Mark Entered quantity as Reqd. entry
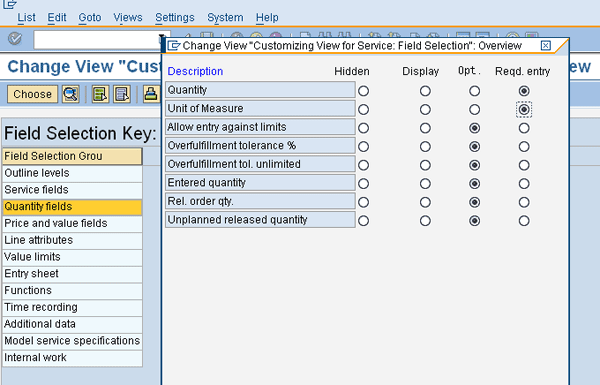 (x=524, y=184)
